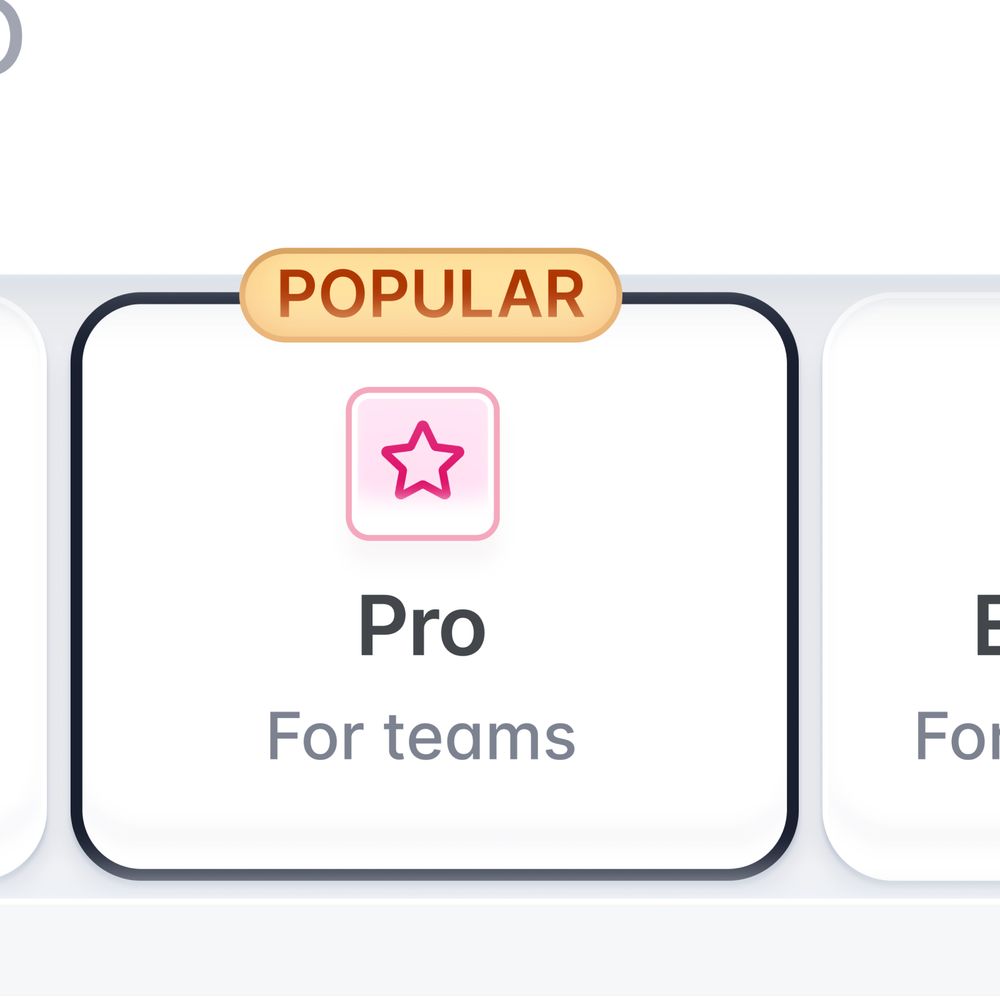Click the POPULAR badge

(430, 295)
